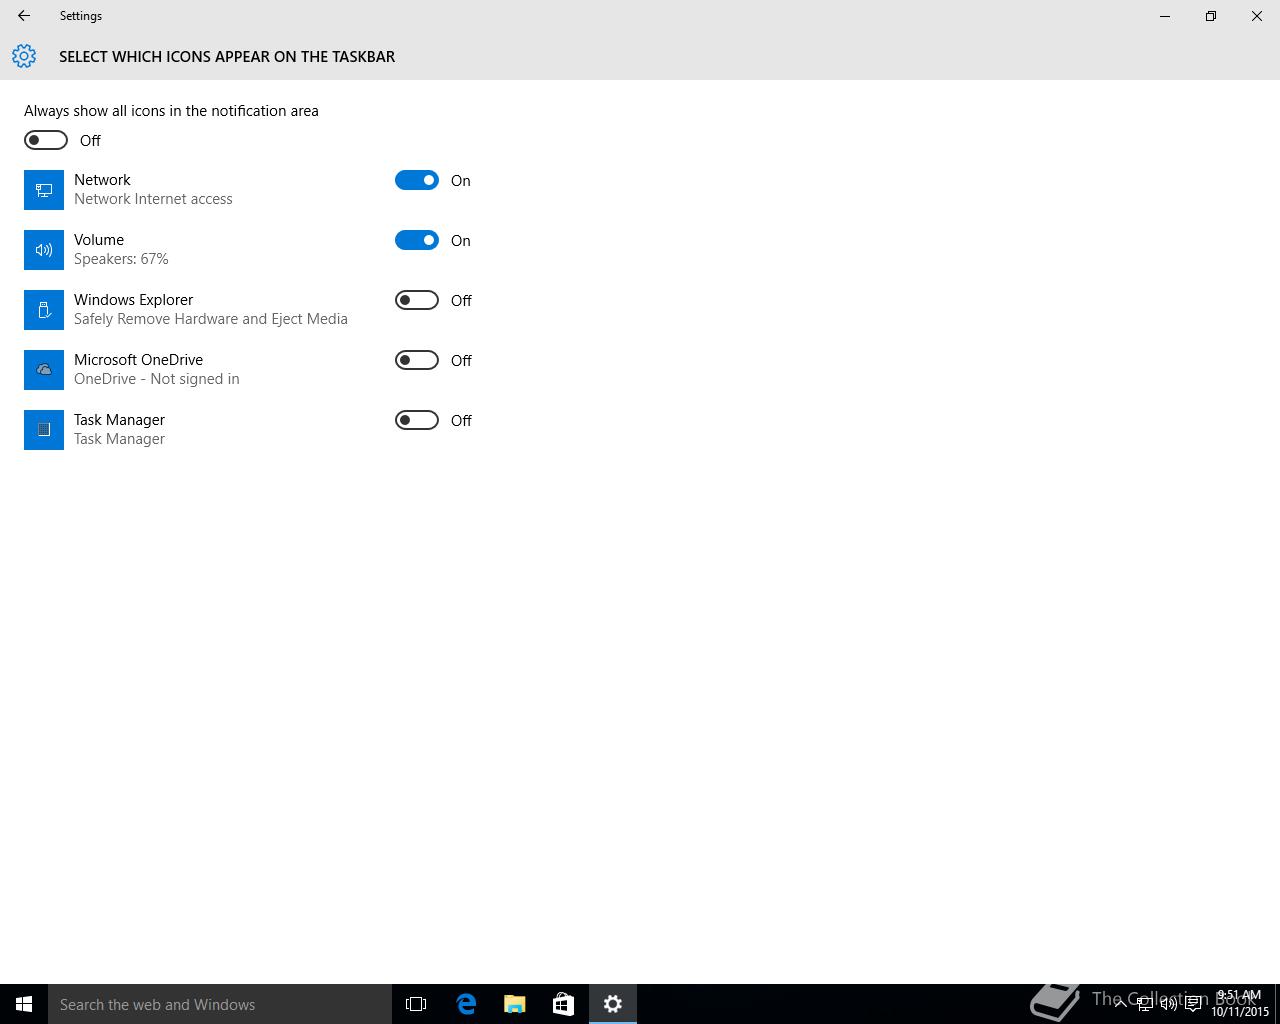Click 'Safely Remove Hardware and Eject Media' text
This screenshot has height=1024, width=1280.
(x=211, y=319)
